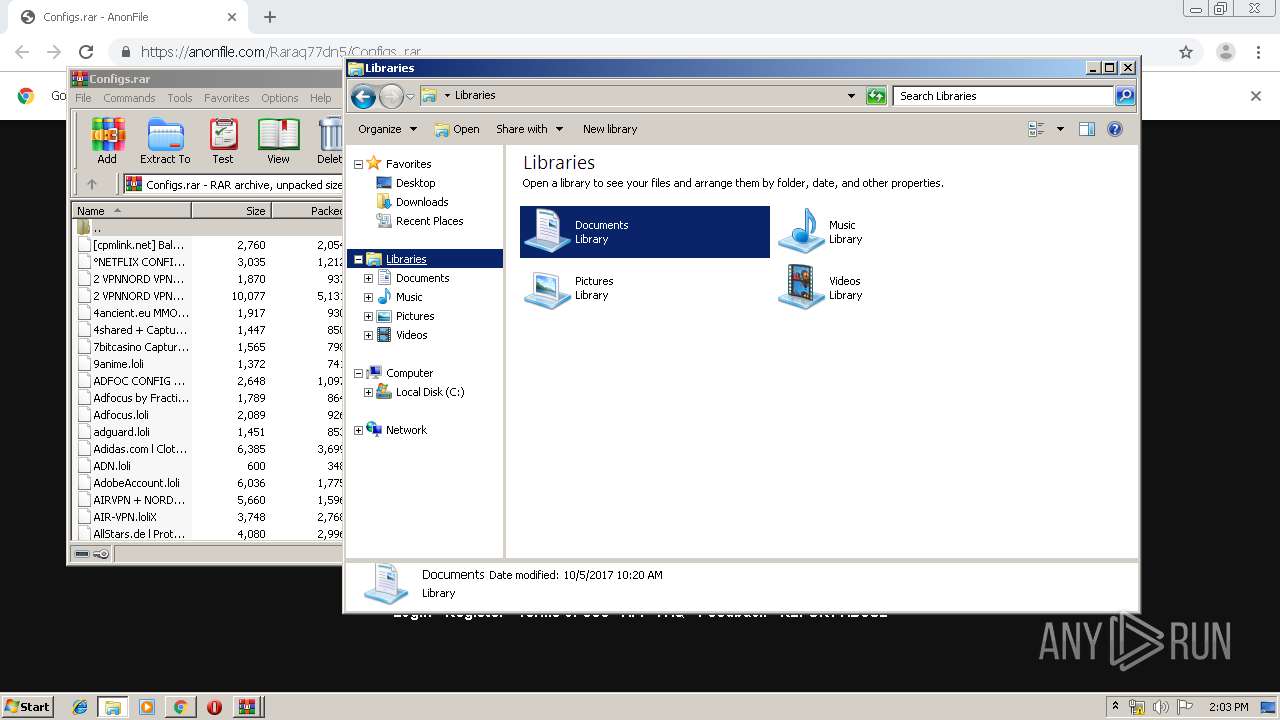Open WinRAR Options menu
The image size is (1280, 720).
click(280, 98)
